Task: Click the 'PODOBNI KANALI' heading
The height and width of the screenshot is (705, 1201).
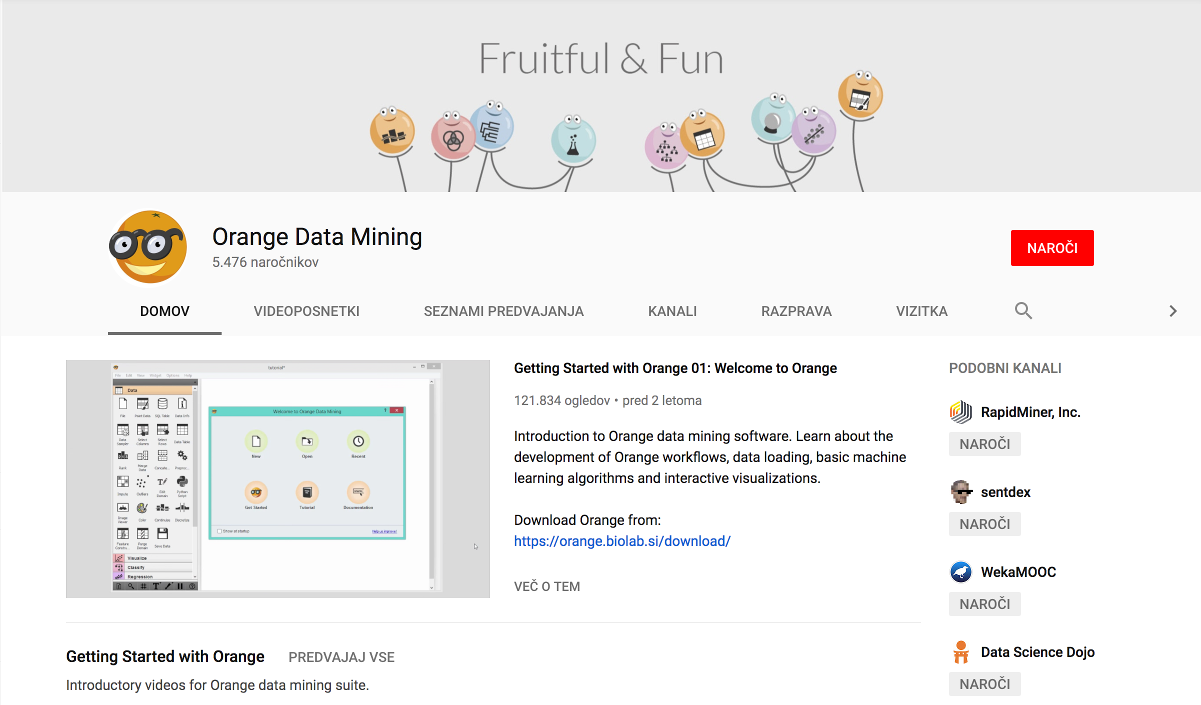Action: (1005, 368)
